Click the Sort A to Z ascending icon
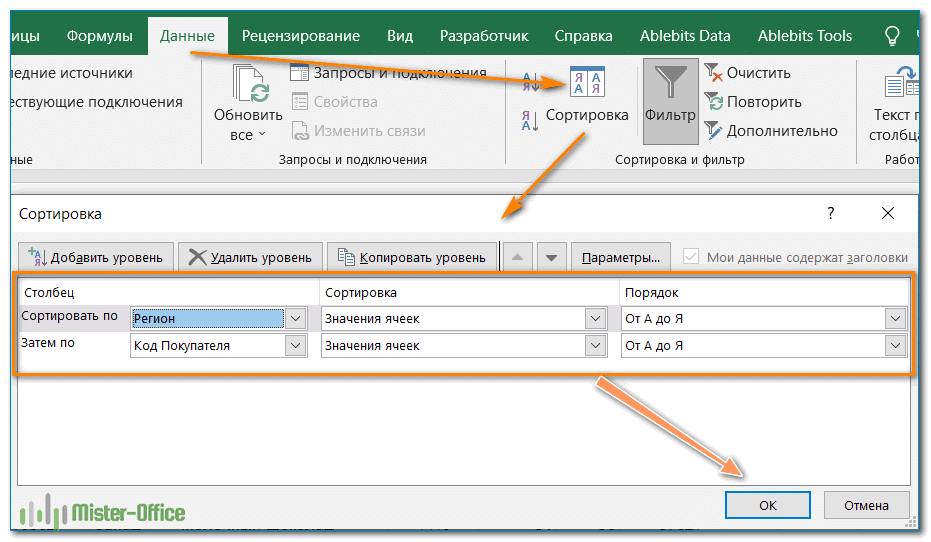 click(x=529, y=84)
